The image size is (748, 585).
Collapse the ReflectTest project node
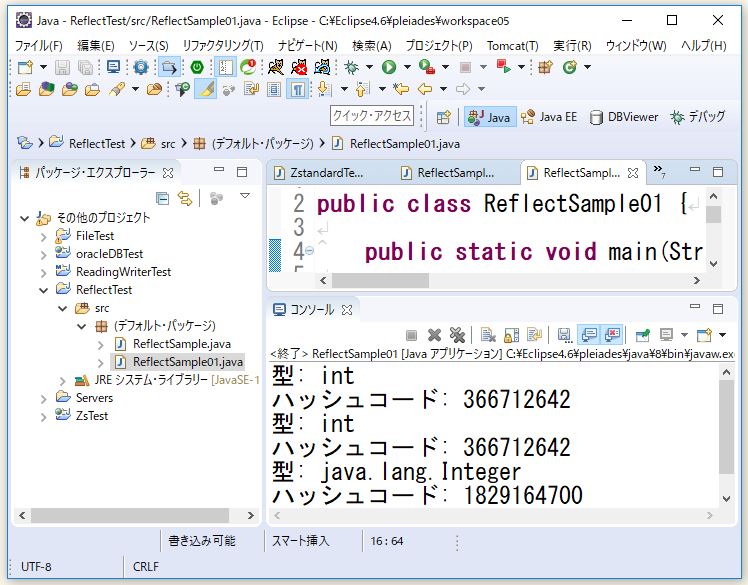click(43, 291)
